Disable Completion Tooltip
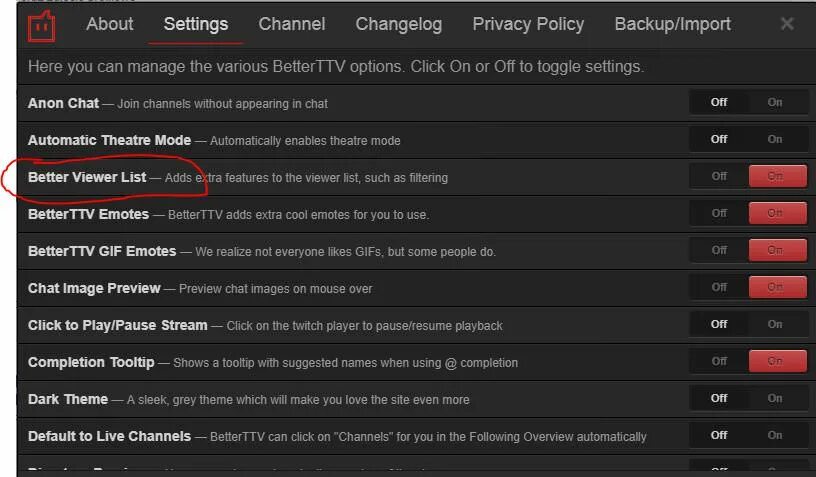The image size is (816, 477). pyautogui.click(x=719, y=361)
